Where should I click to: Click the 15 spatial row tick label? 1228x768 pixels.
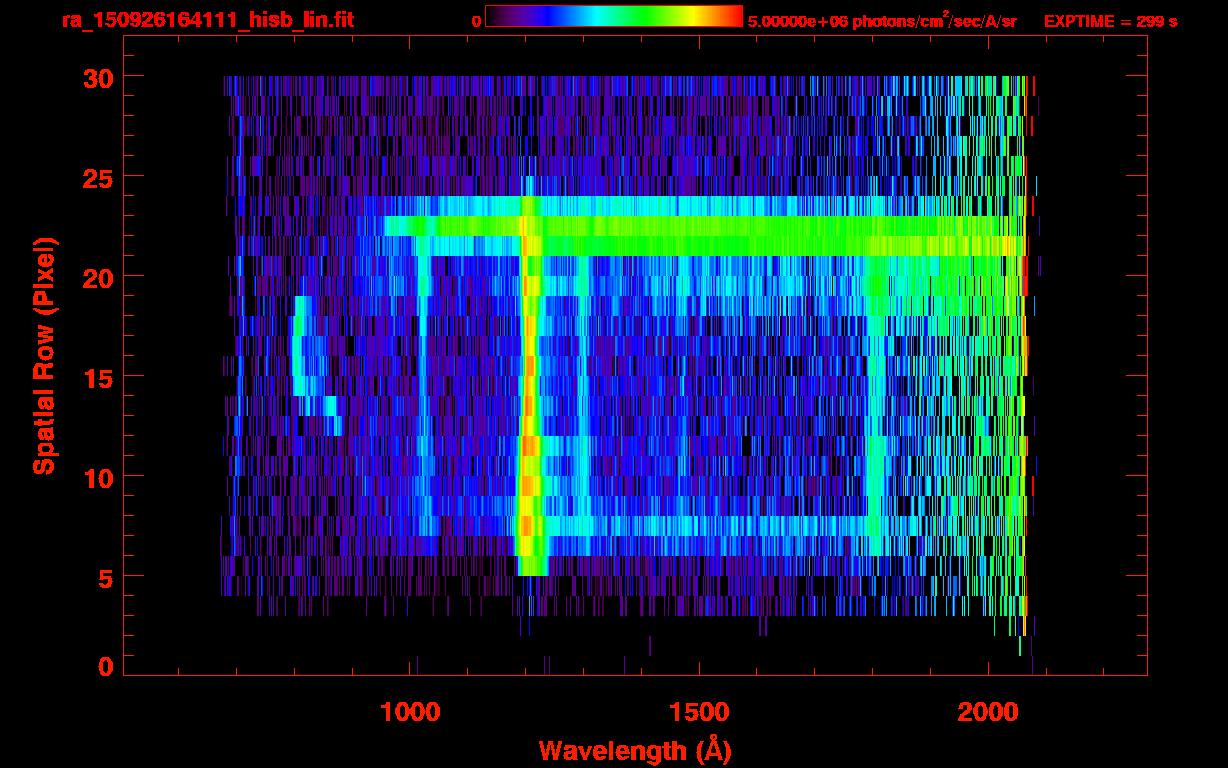pos(98,377)
